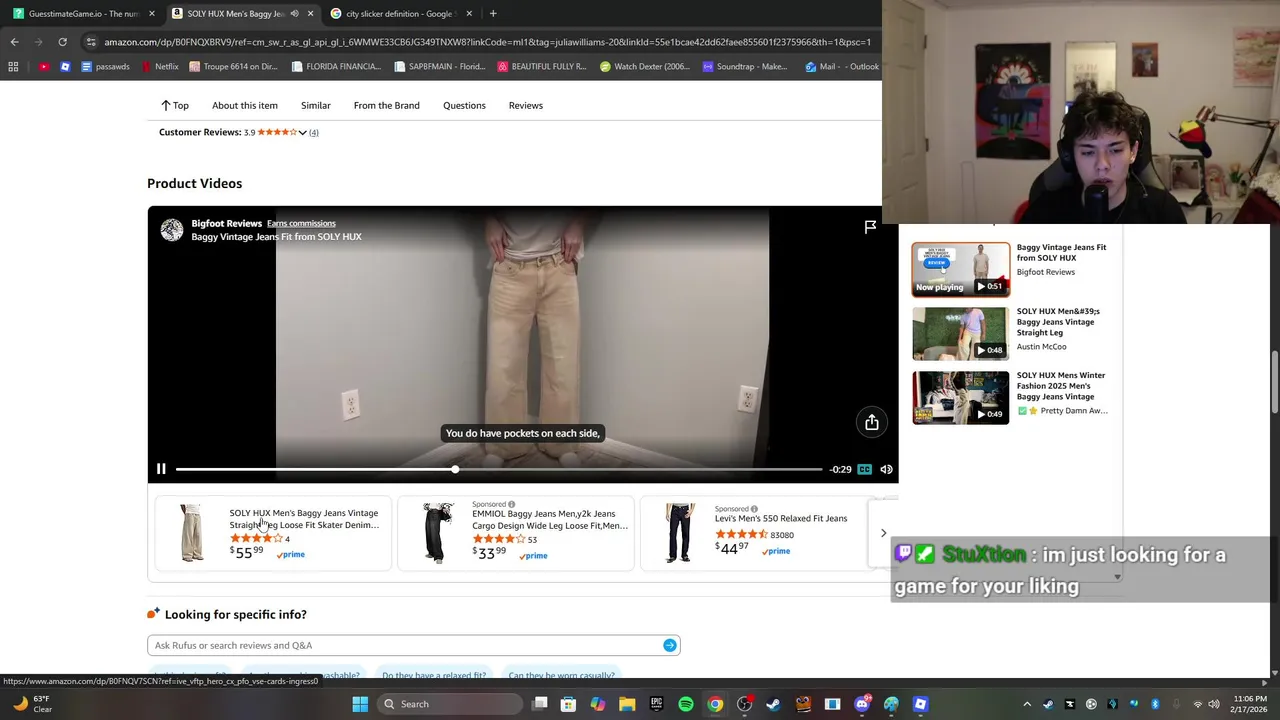Open the Windows Start menu
Screen dimensions: 1280x720
point(360,704)
